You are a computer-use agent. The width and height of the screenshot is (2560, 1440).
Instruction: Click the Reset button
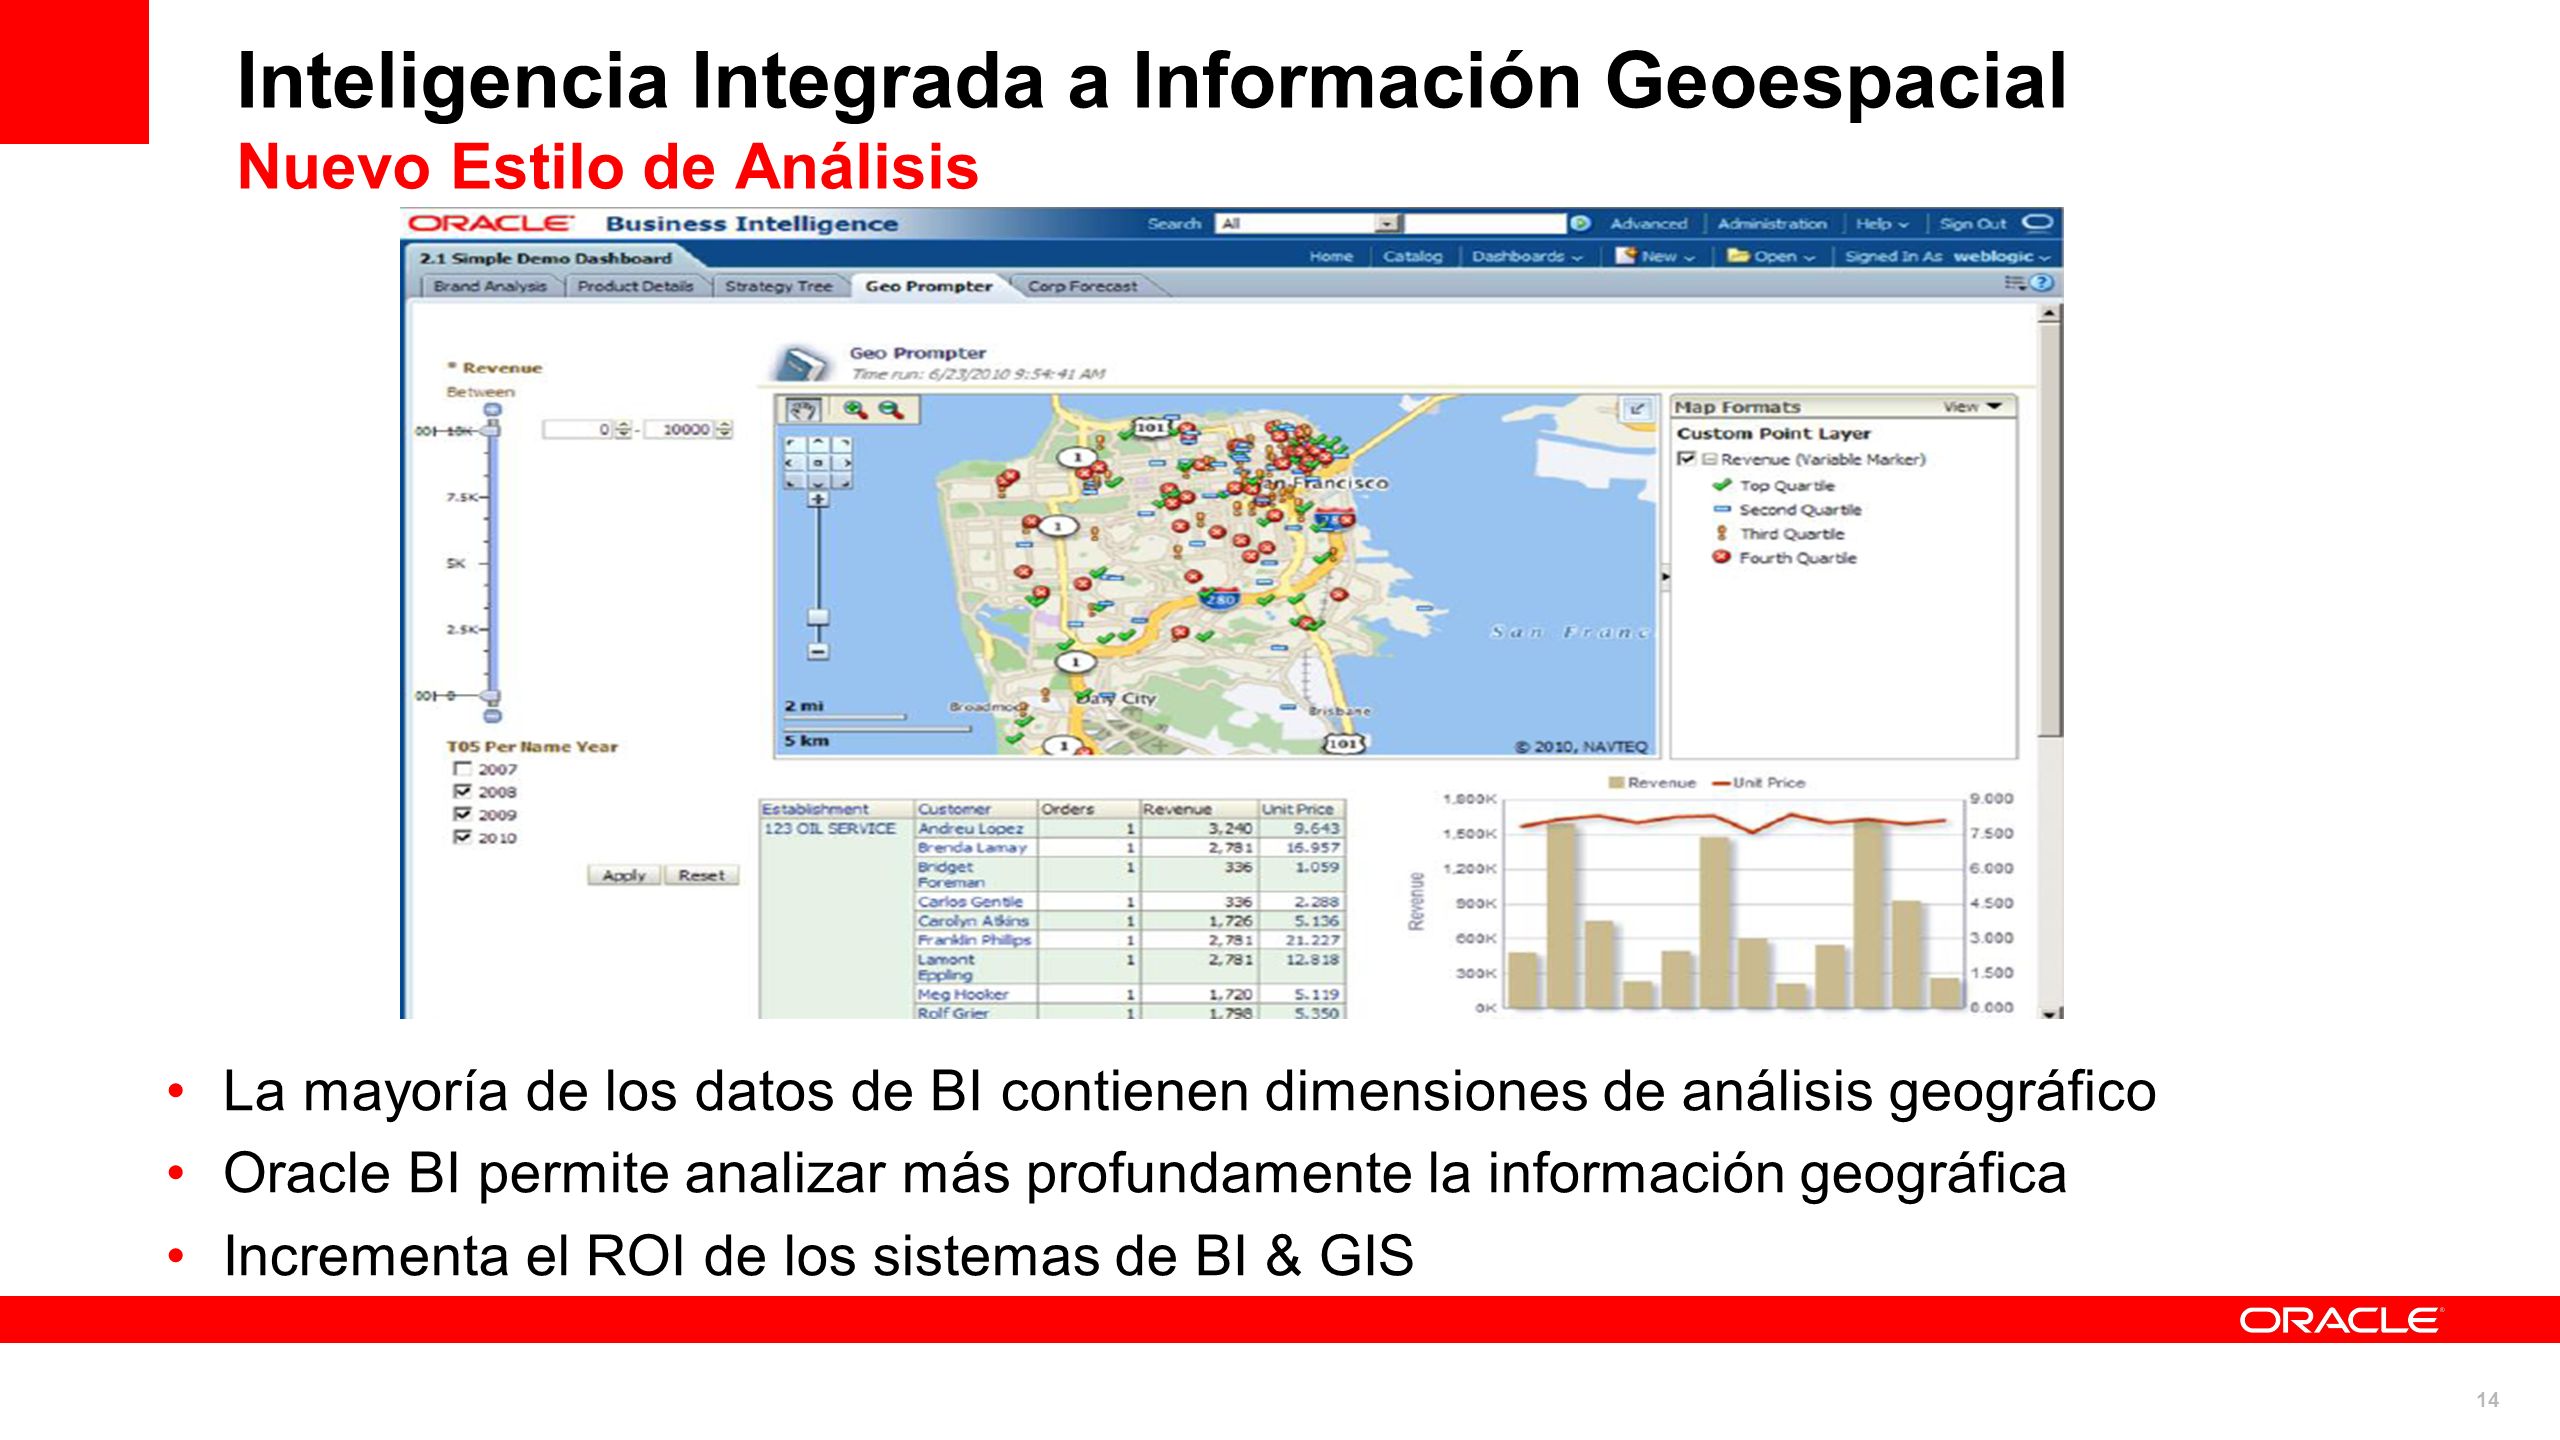[x=701, y=875]
